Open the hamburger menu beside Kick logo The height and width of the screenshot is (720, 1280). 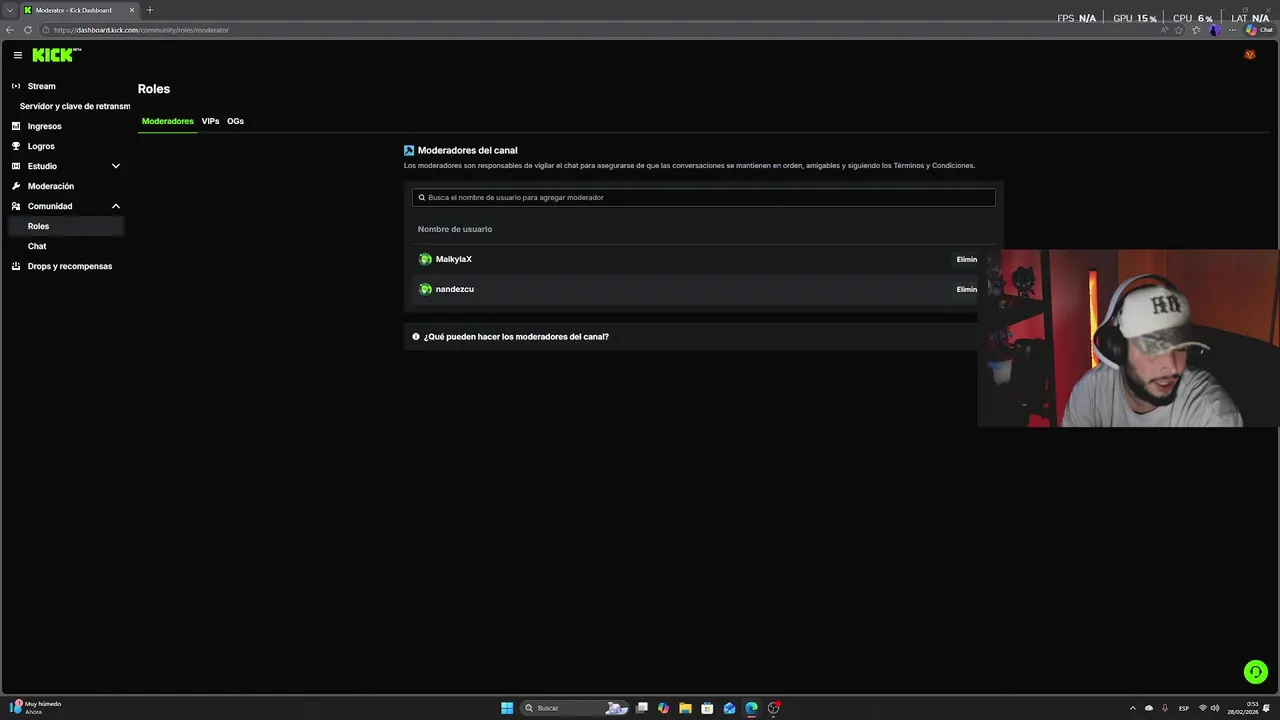(x=18, y=55)
